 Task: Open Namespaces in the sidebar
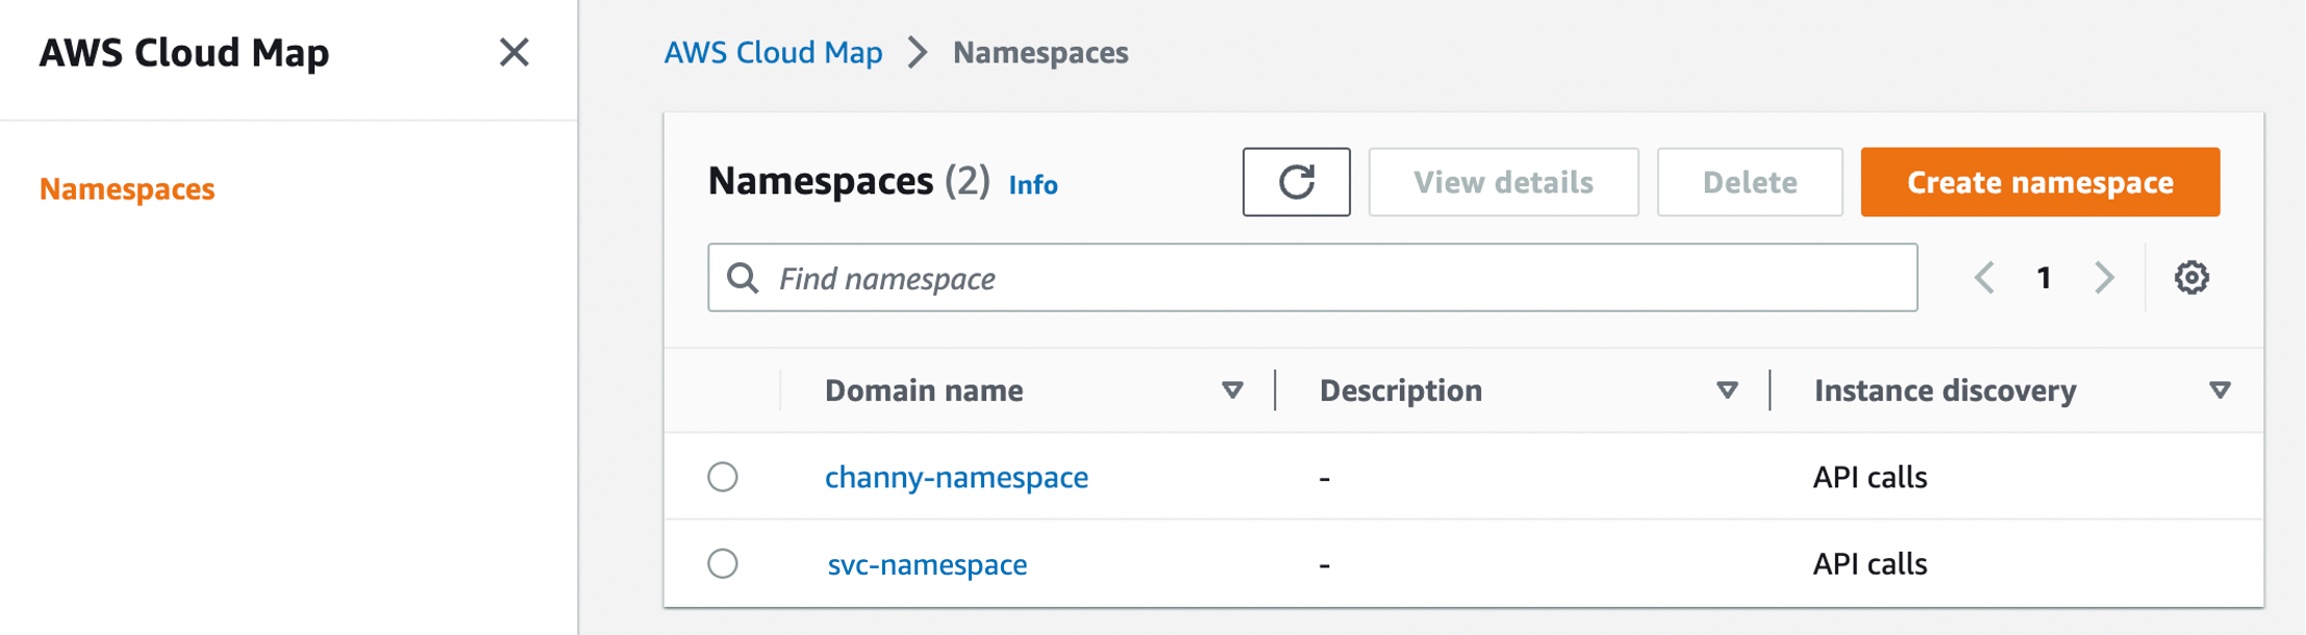127,189
